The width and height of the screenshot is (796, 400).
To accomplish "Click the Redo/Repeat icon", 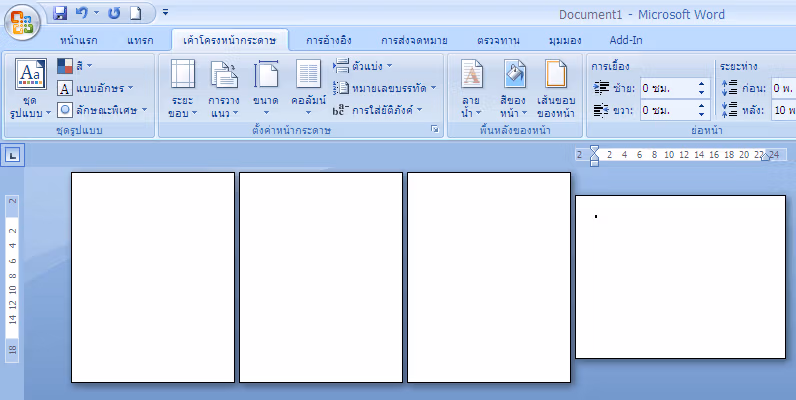I will [x=114, y=13].
